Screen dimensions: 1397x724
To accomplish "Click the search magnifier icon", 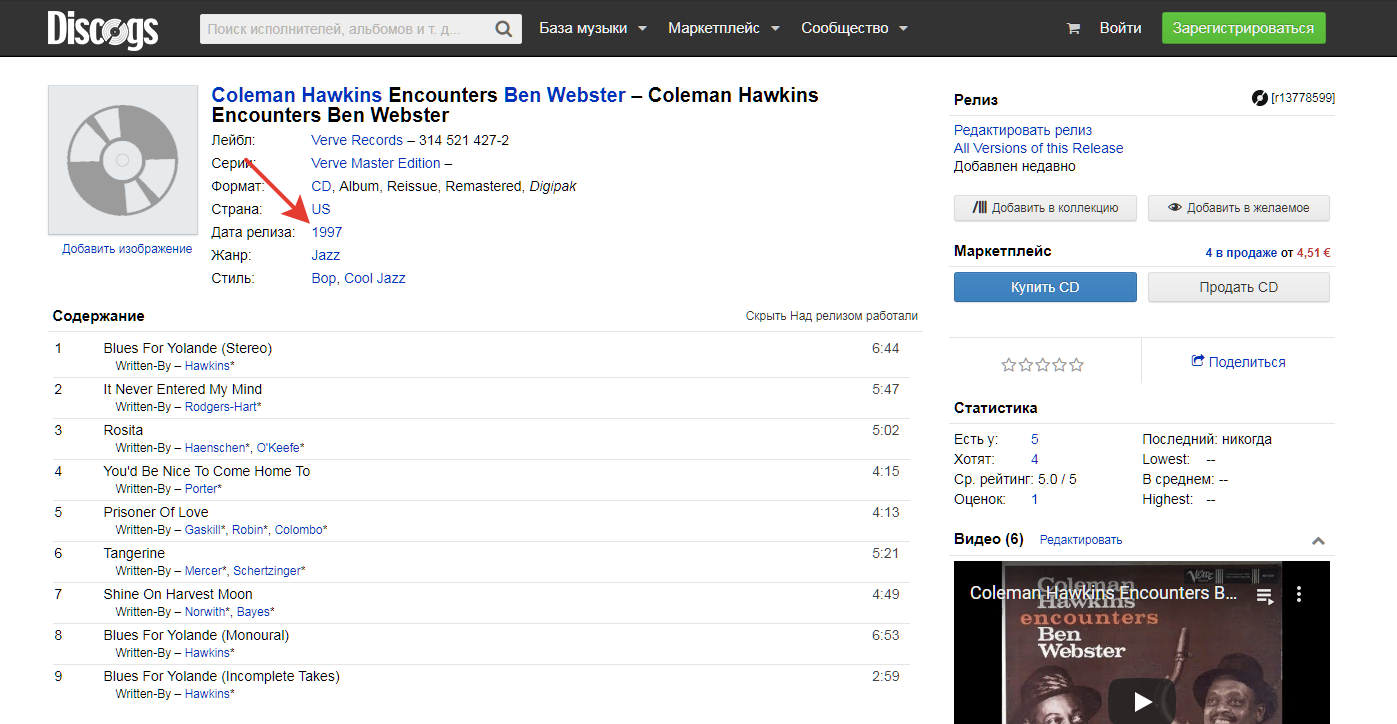I will (x=505, y=29).
